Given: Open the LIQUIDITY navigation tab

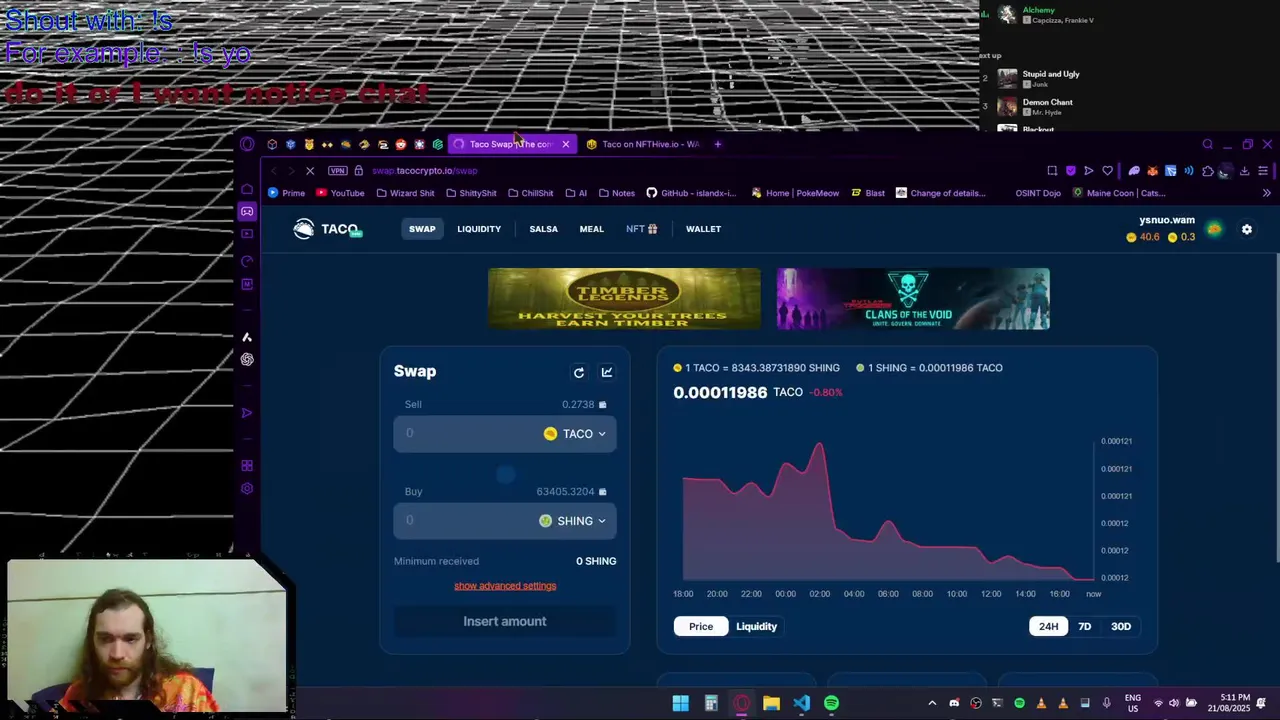Looking at the screenshot, I should tap(479, 229).
